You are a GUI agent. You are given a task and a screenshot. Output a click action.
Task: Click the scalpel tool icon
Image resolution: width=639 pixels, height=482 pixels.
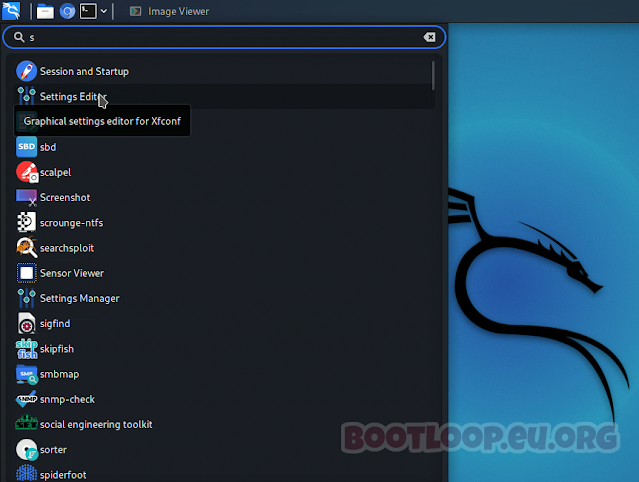[26, 172]
